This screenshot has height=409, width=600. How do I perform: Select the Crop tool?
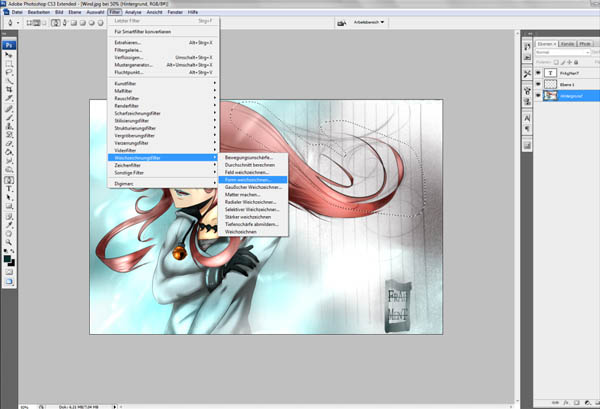9,89
